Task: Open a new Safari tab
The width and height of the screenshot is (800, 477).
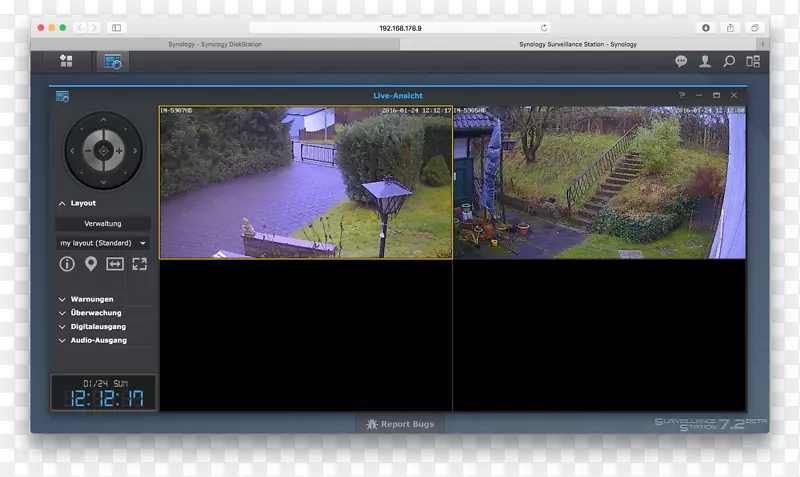Action: (763, 44)
